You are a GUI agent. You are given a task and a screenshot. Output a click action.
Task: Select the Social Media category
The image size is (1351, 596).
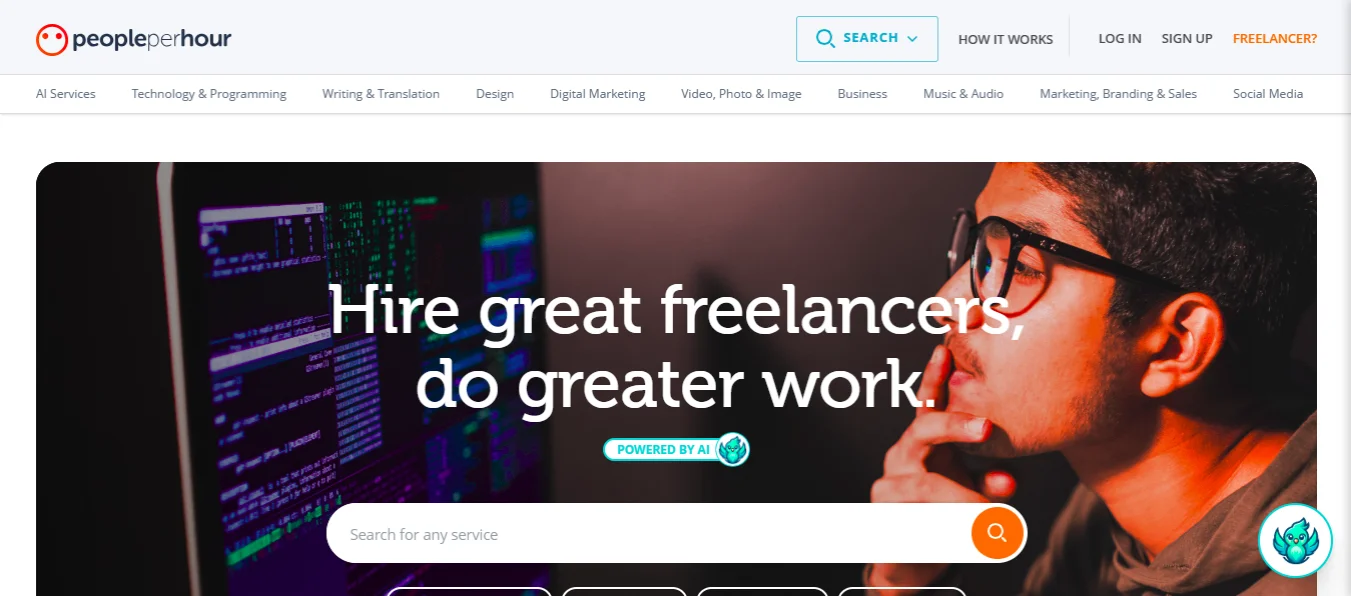[x=1268, y=94]
